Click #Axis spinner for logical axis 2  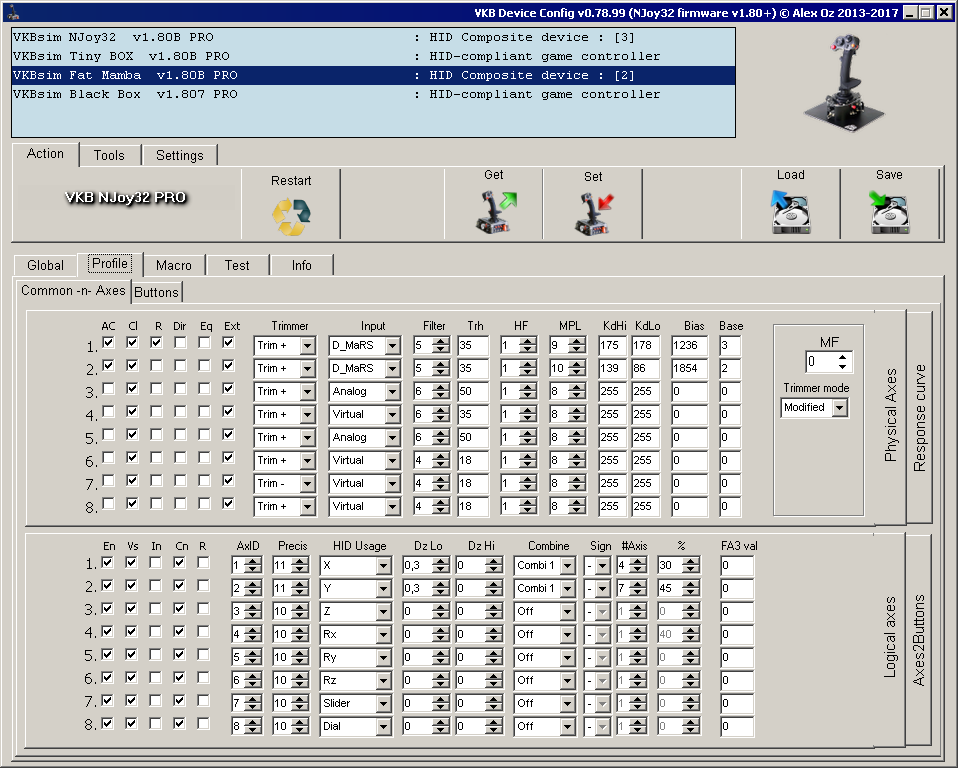[638, 588]
